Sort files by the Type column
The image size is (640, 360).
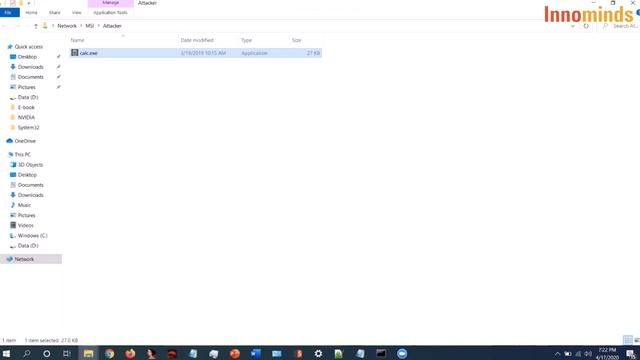247,40
